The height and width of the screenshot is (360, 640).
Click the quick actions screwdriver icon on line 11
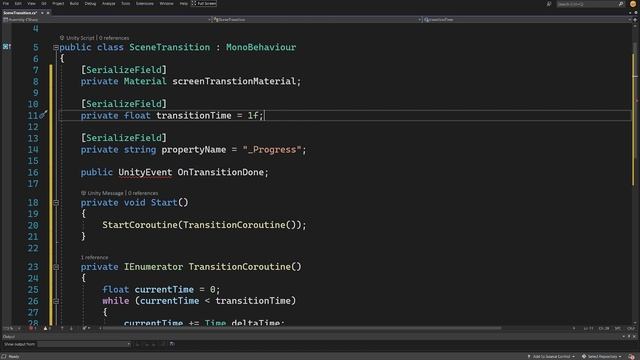(x=44, y=114)
